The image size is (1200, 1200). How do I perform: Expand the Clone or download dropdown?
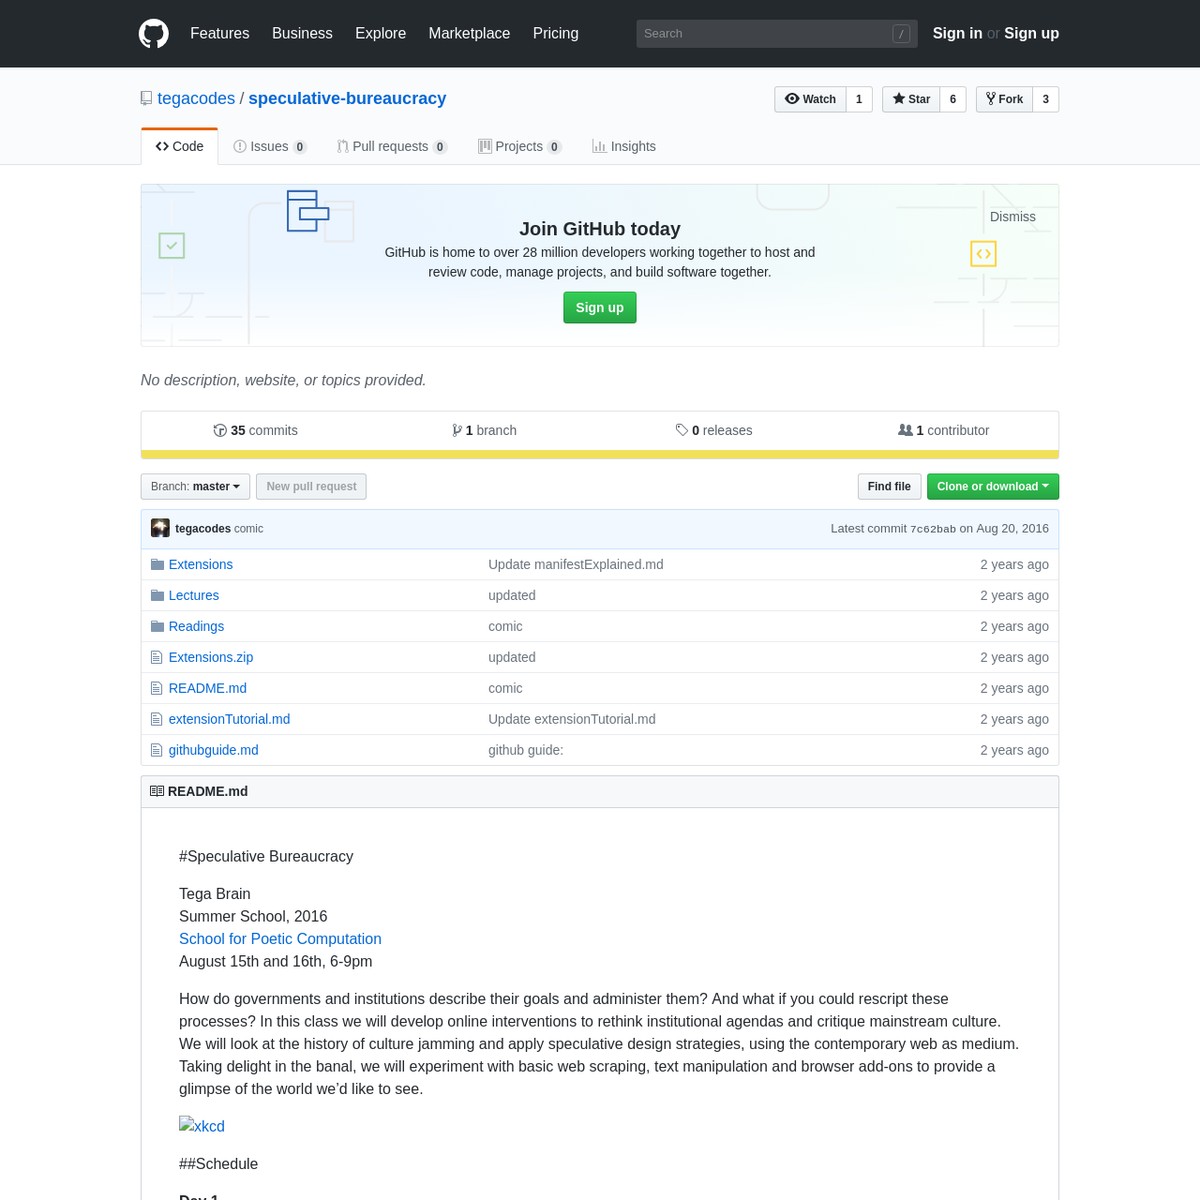(993, 486)
